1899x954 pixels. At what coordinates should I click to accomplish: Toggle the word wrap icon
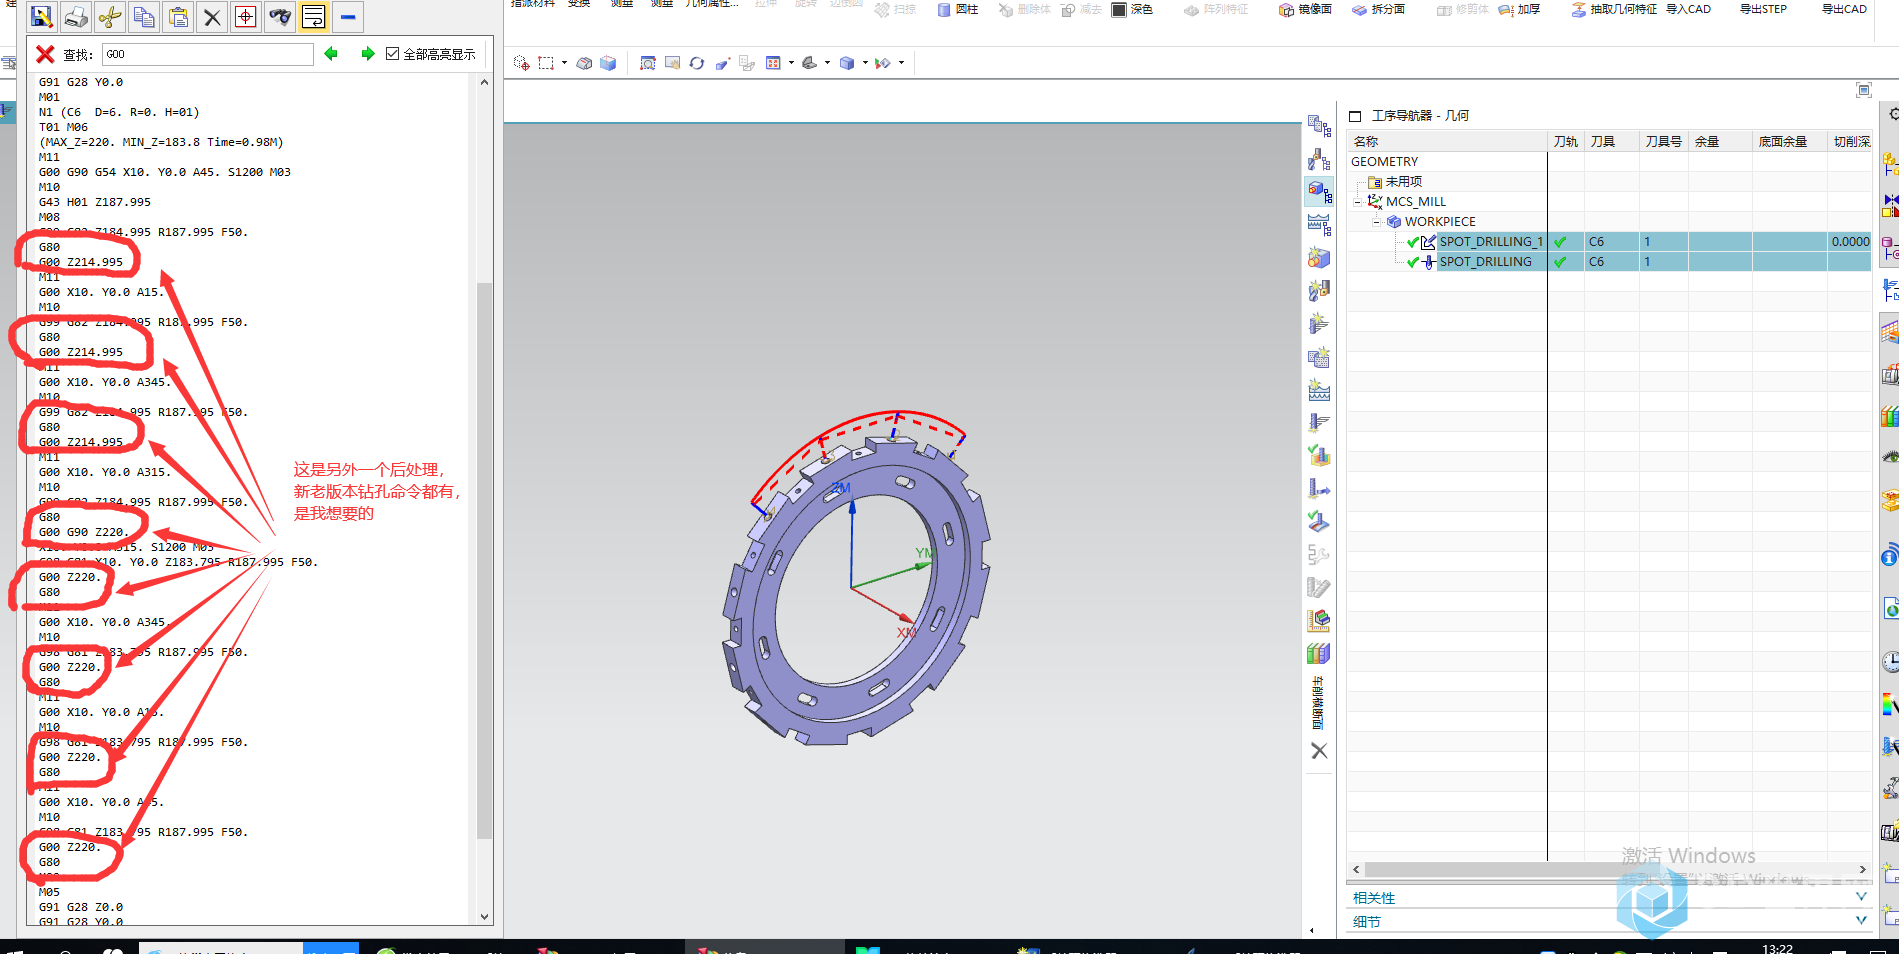click(x=313, y=17)
